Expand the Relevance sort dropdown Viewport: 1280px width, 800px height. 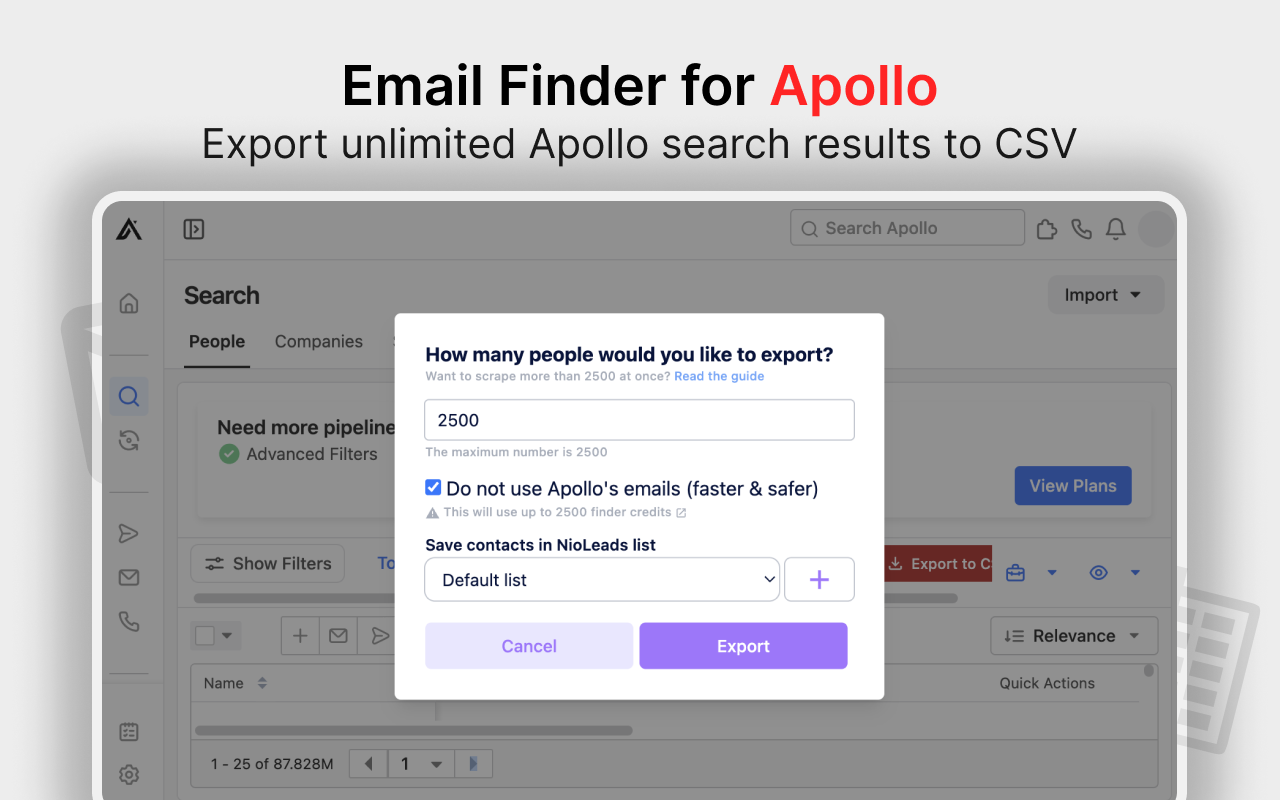coord(1074,635)
